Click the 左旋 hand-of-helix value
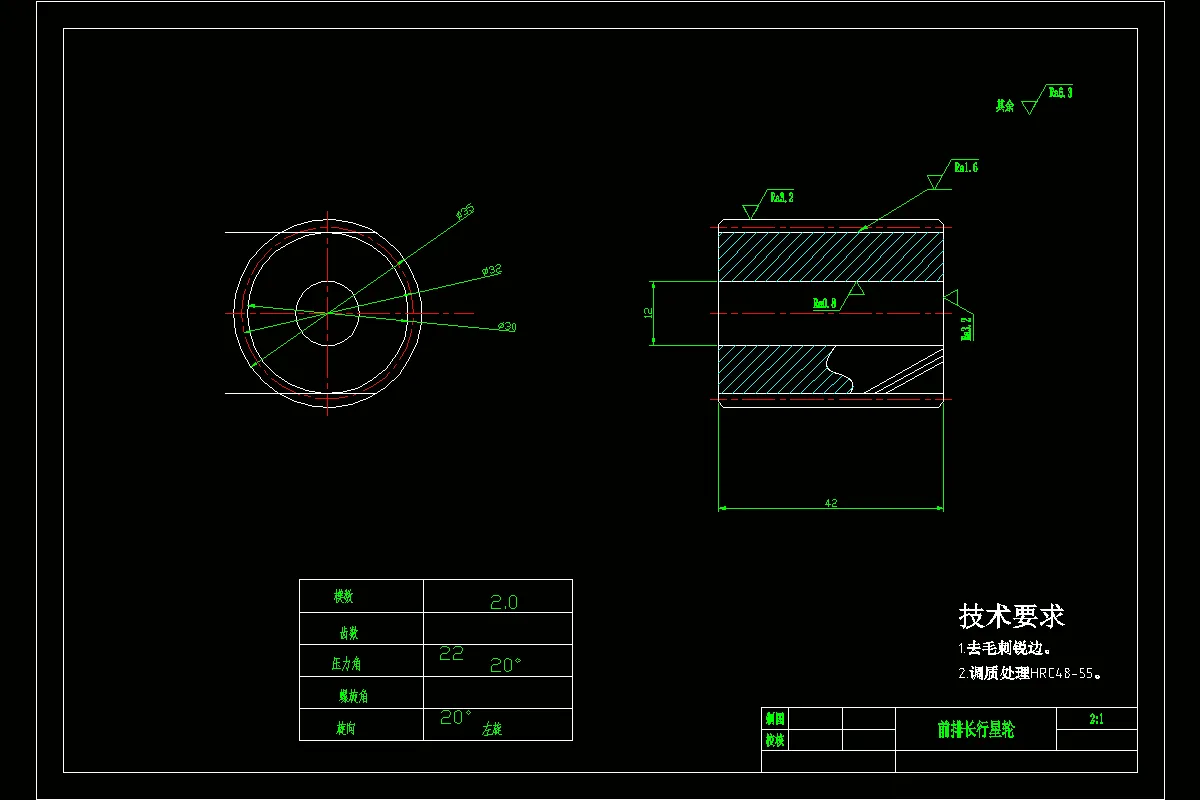 tap(492, 730)
